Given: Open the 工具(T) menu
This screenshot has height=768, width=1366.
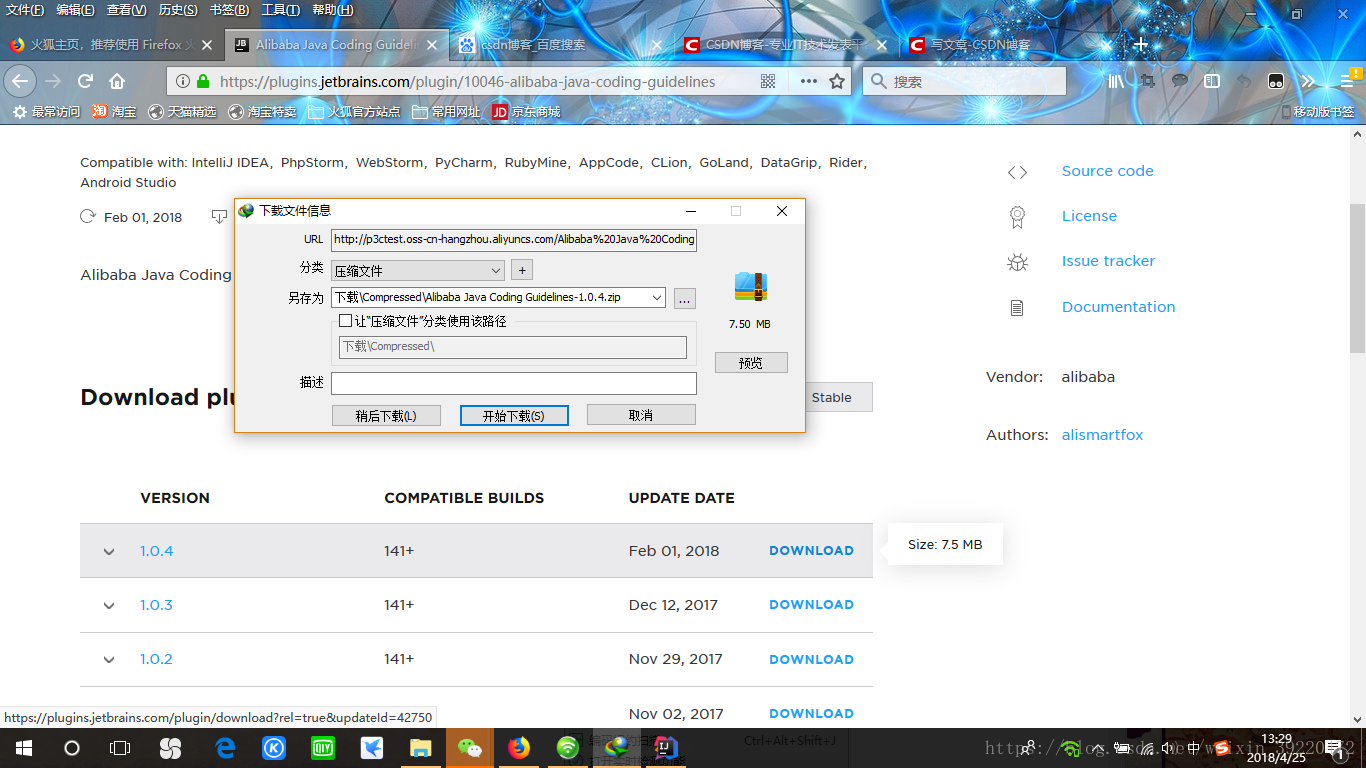Looking at the screenshot, I should [x=280, y=10].
